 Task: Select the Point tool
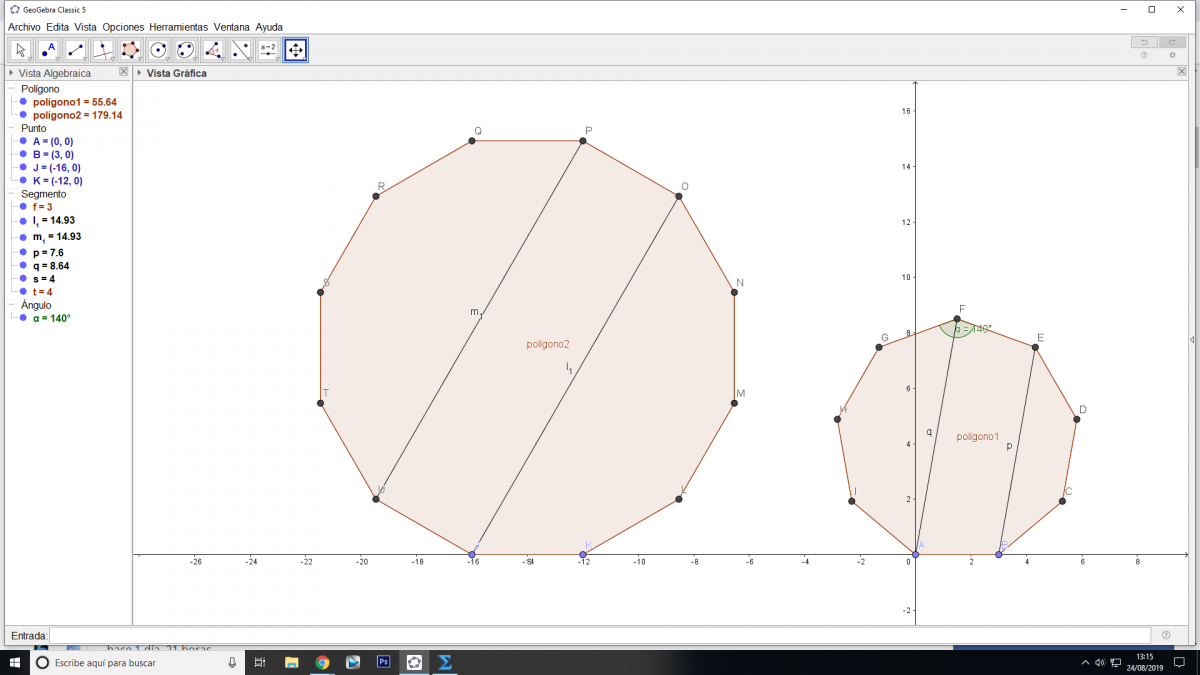point(48,49)
